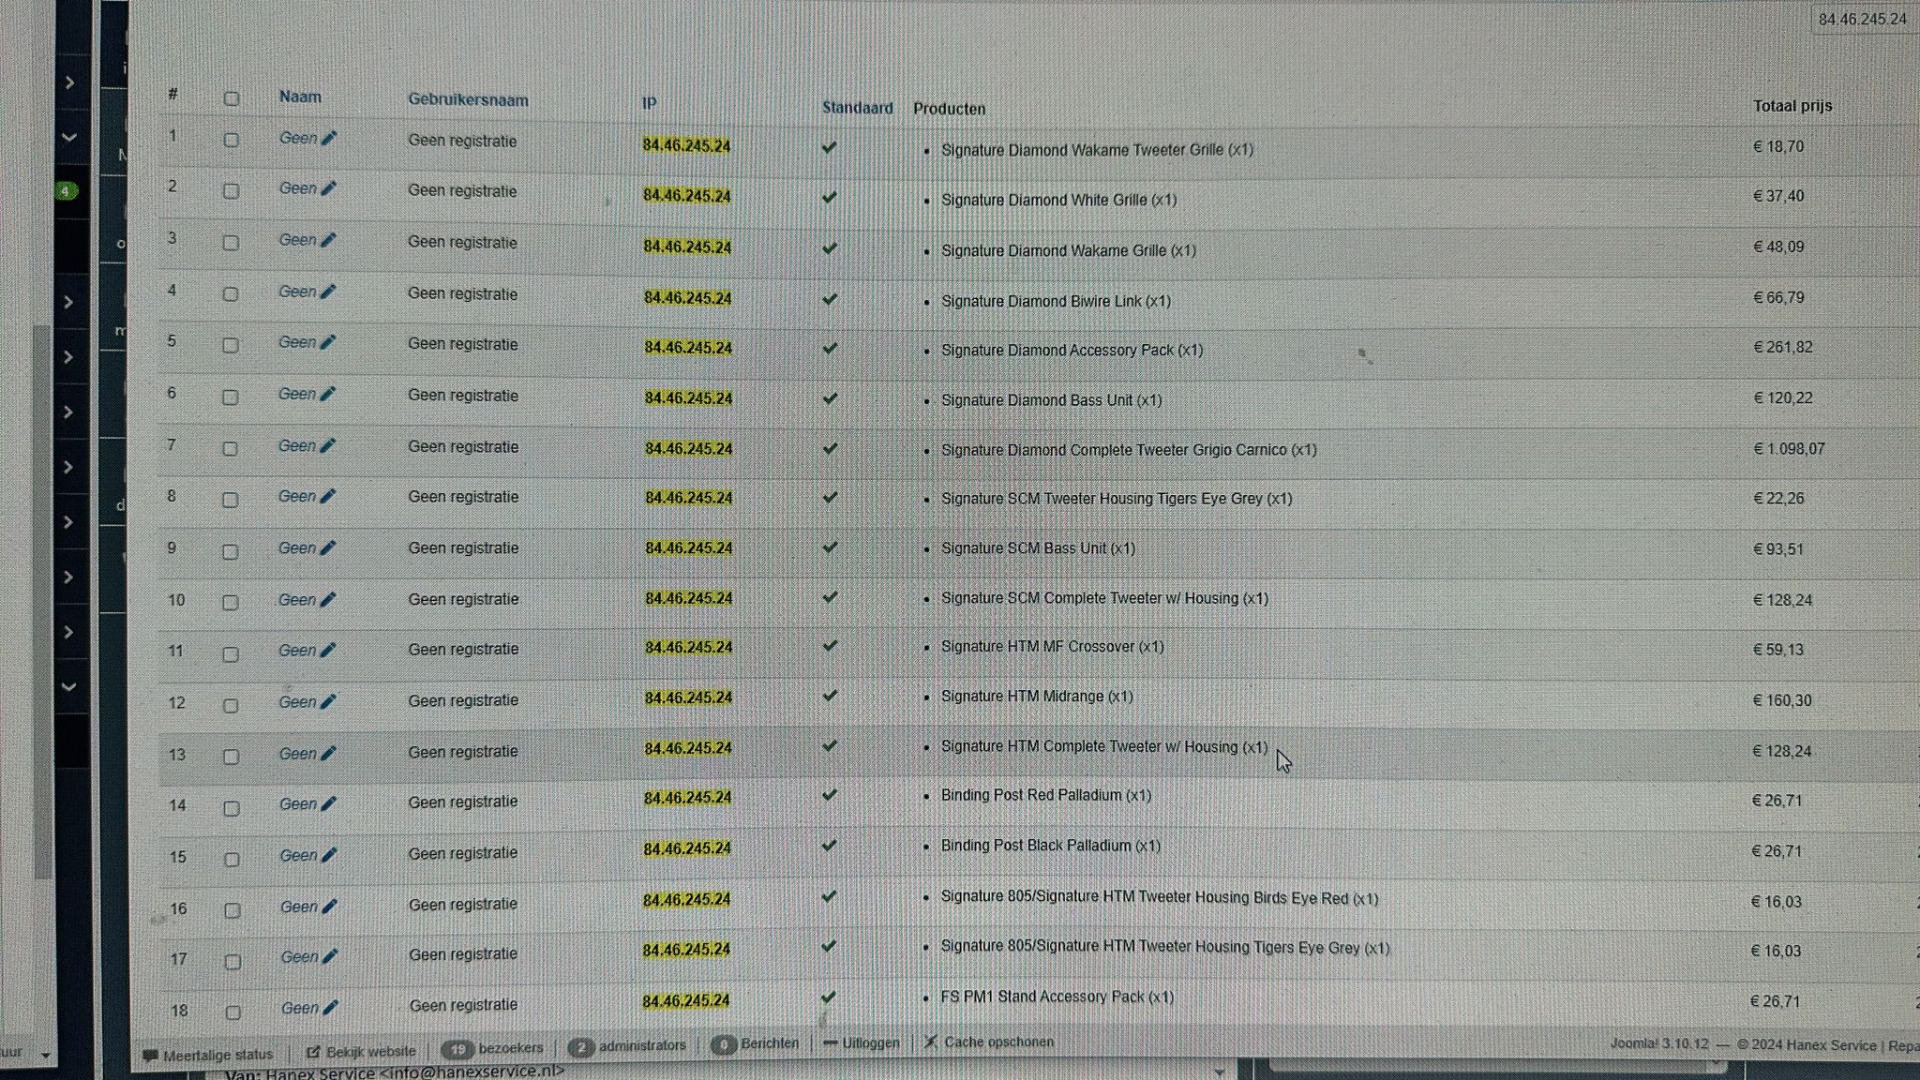Click product Signature HTM MF Crossover (x1)
The image size is (1920, 1080).
(1052, 647)
